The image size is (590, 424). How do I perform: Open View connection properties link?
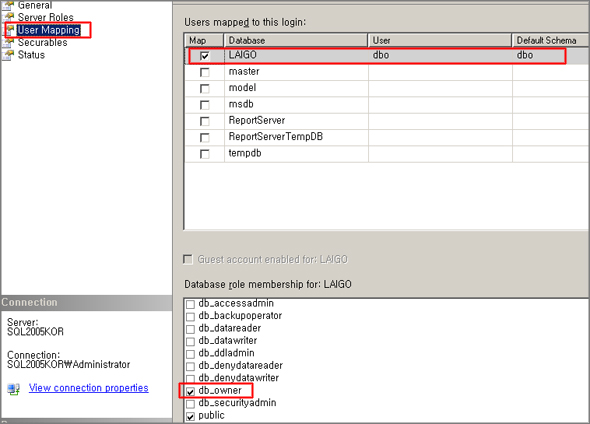point(88,388)
